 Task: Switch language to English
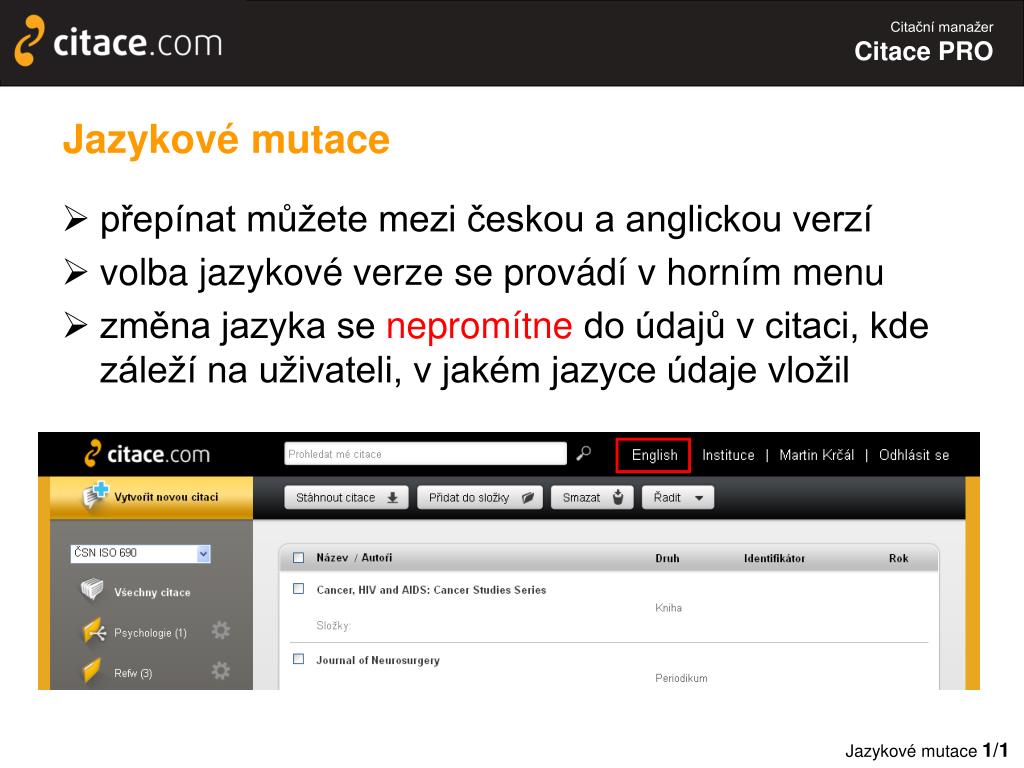pyautogui.click(x=654, y=455)
